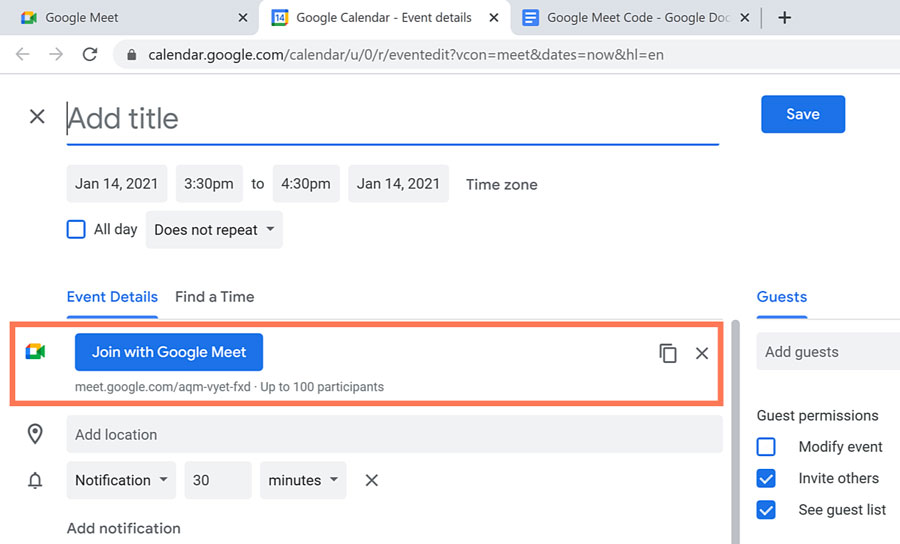Uncheck See guest list permission

(x=766, y=510)
